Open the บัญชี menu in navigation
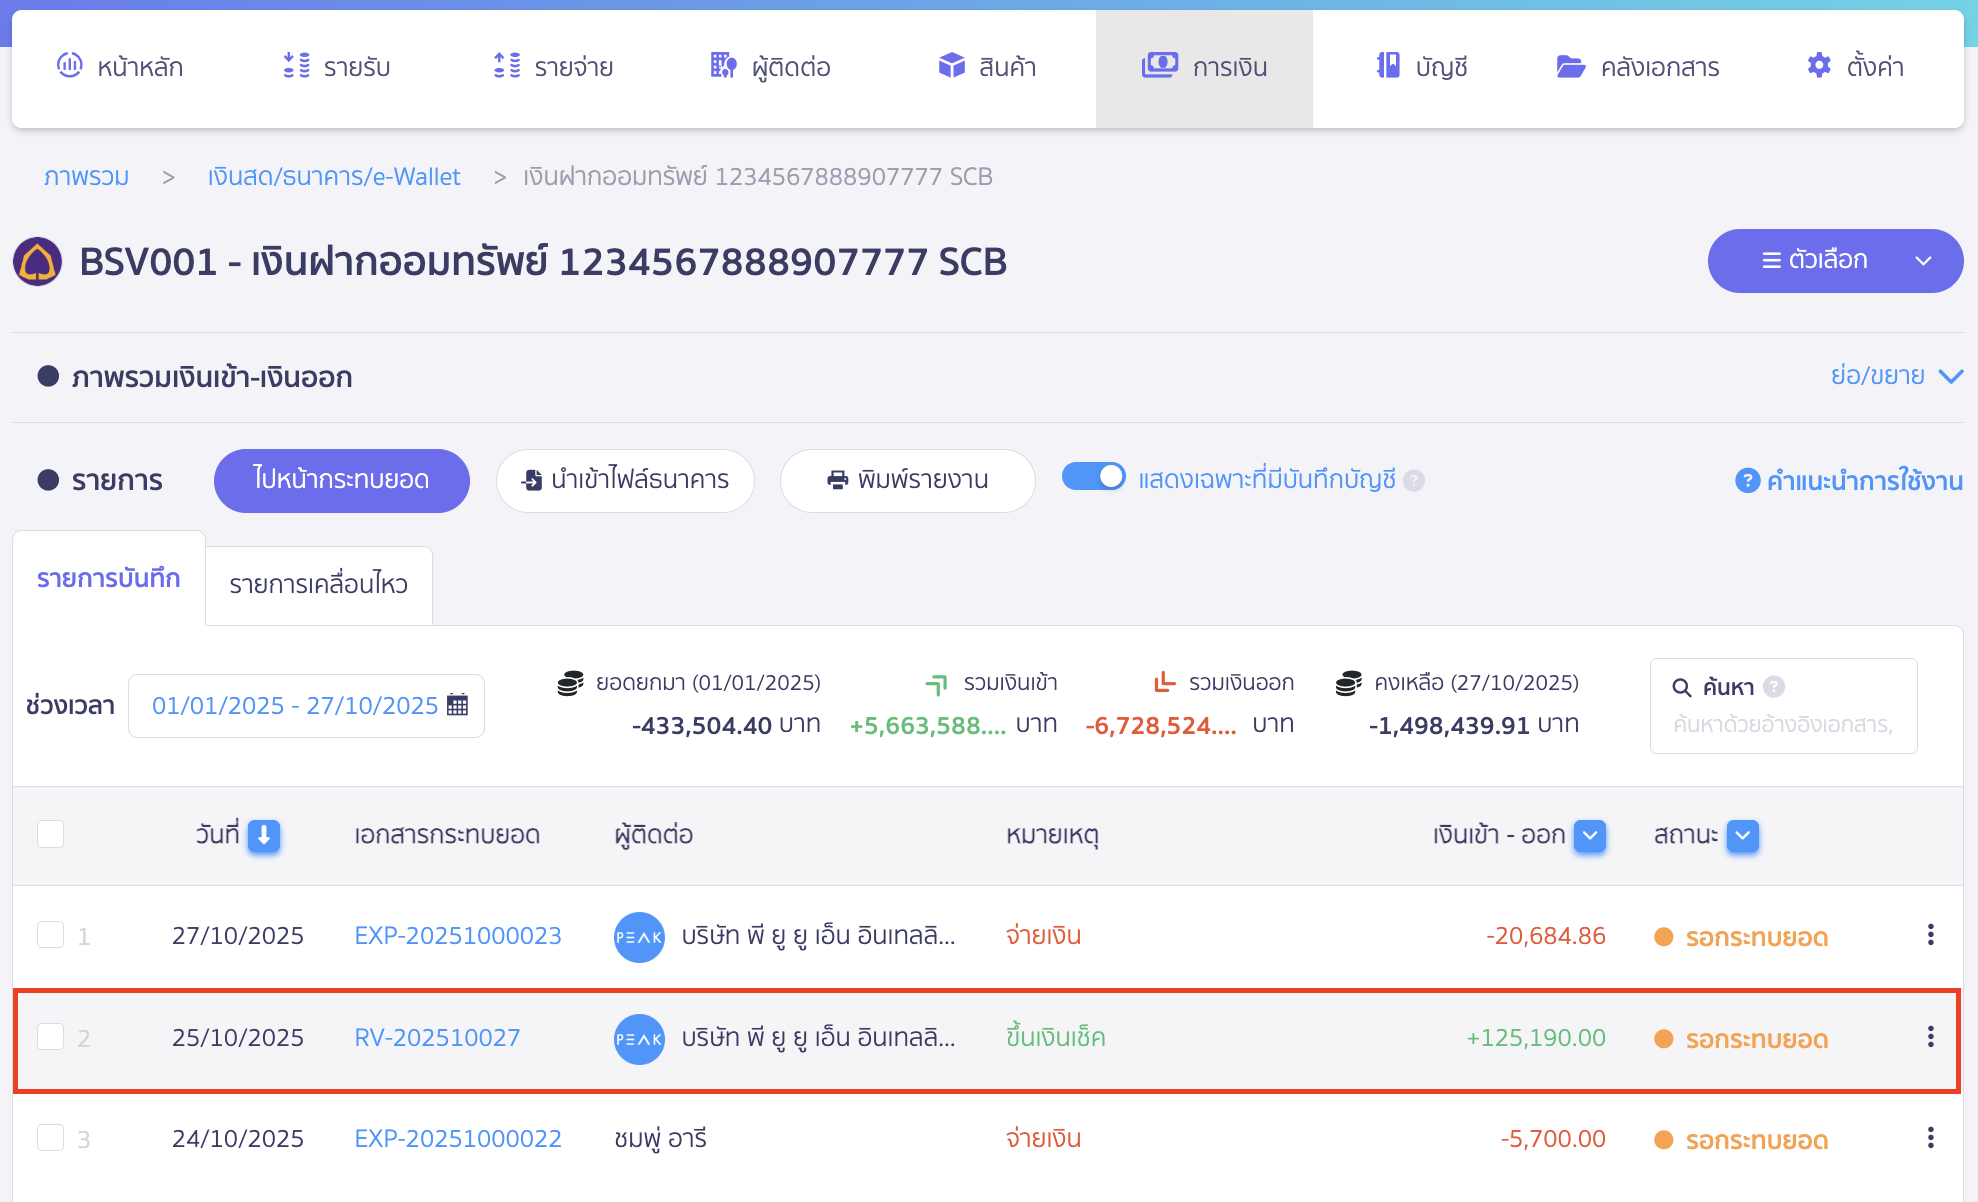Image resolution: width=1978 pixels, height=1202 pixels. click(1422, 67)
